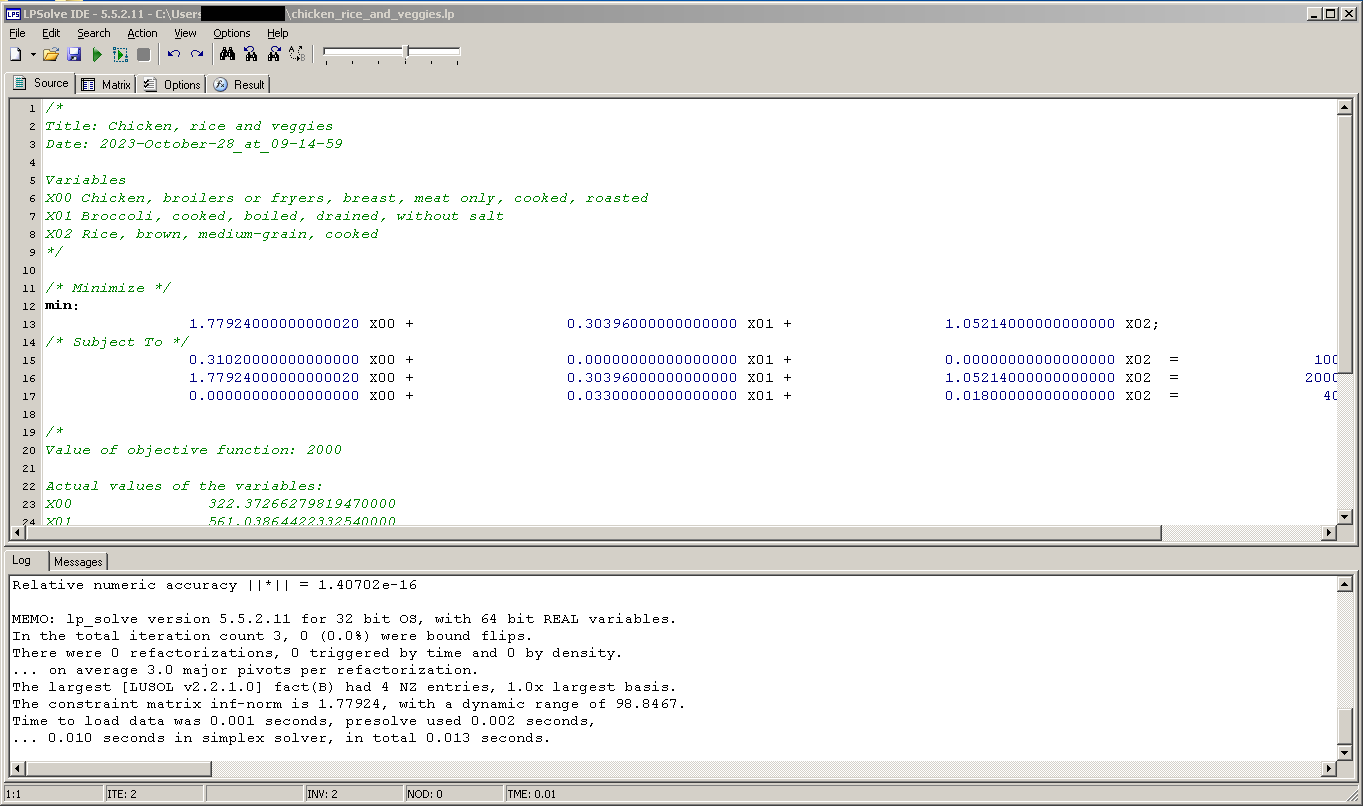Open the Options menu

coord(231,33)
